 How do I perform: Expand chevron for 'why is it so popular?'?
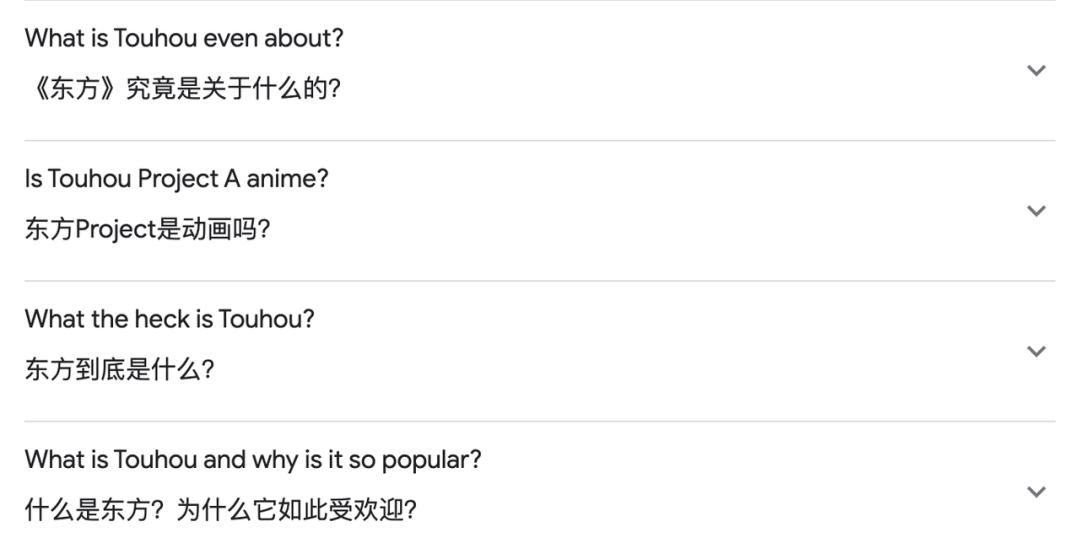1036,491
